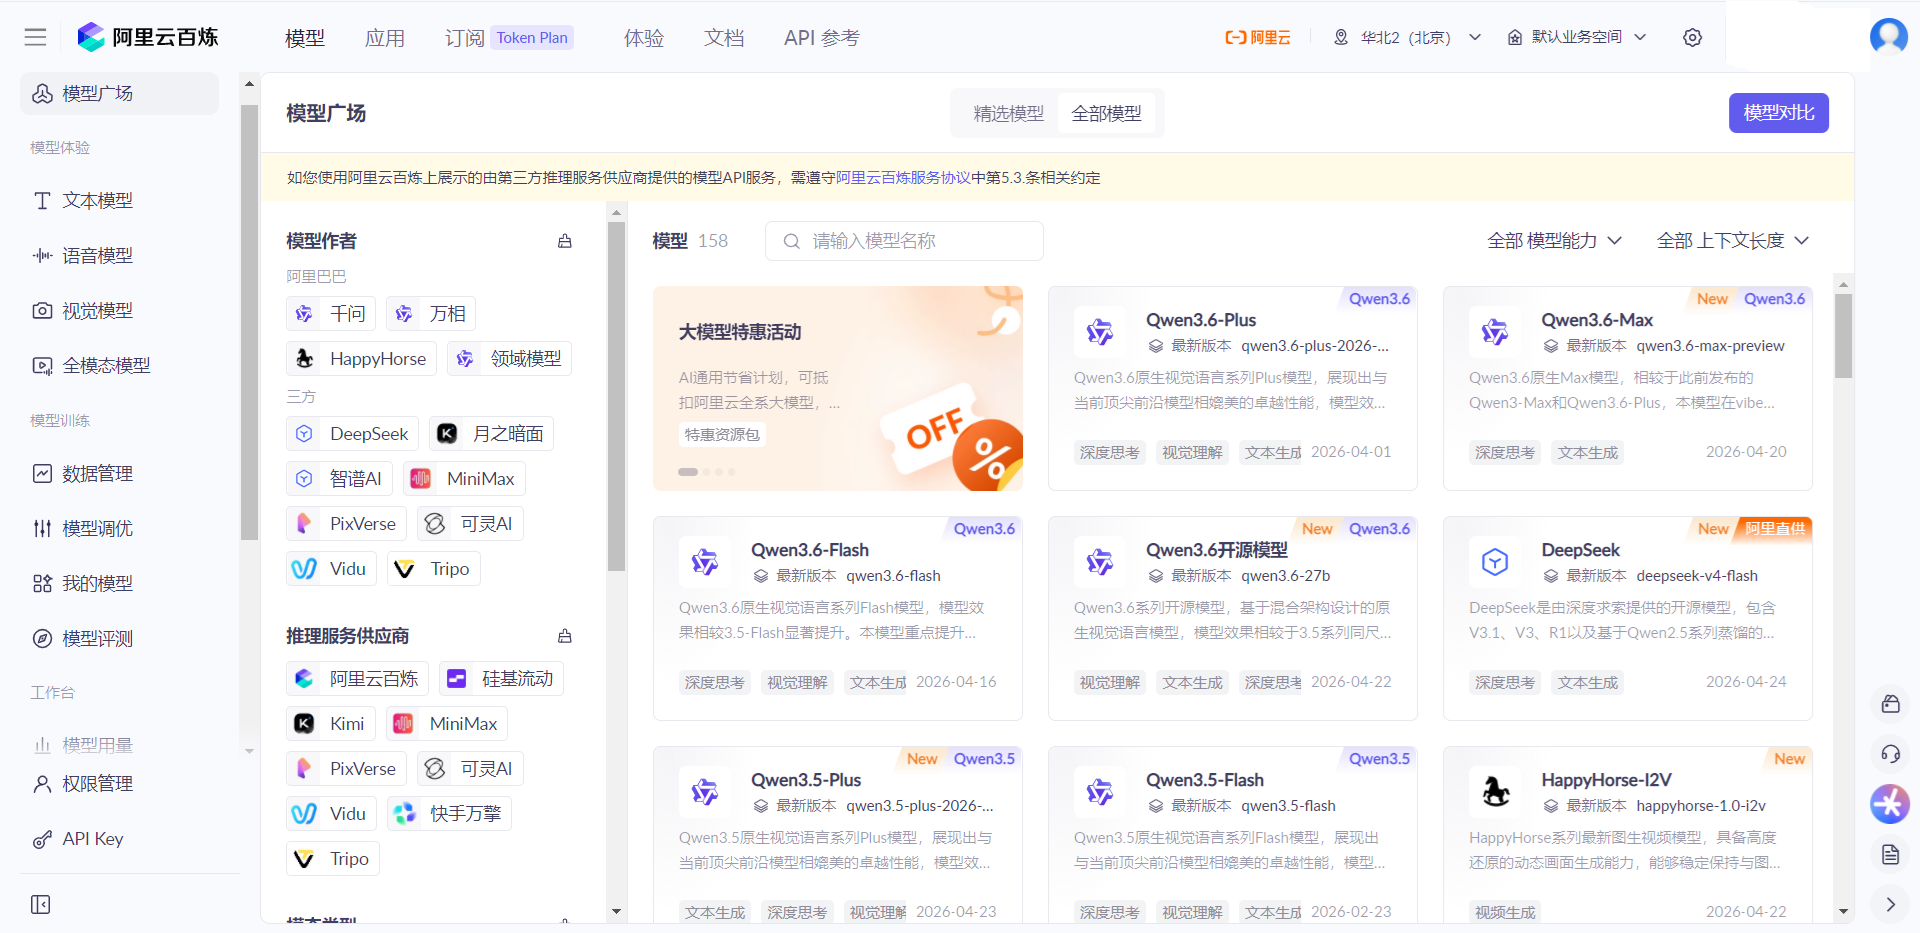Filter by 硅基流动 provider
Image resolution: width=1920 pixels, height=933 pixels.
pos(501,679)
